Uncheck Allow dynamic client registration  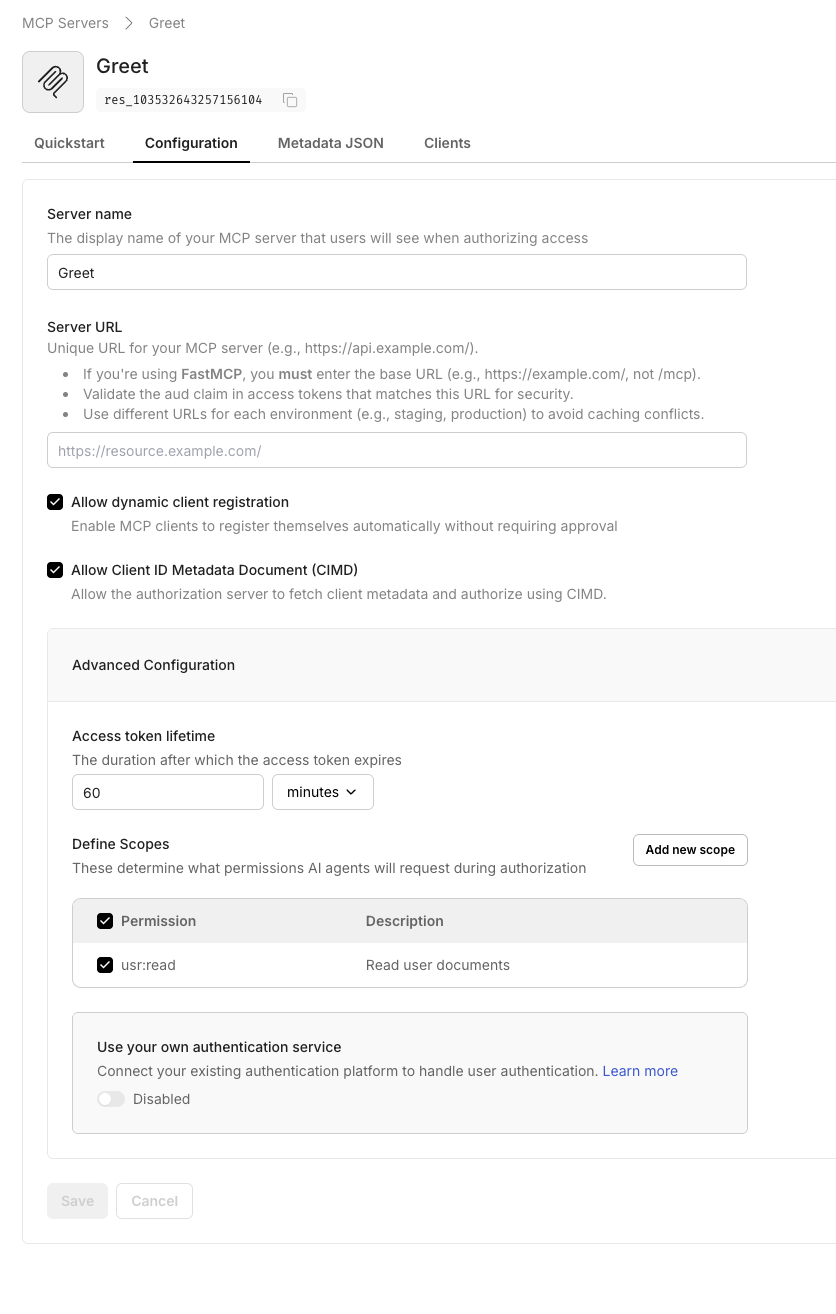click(55, 502)
